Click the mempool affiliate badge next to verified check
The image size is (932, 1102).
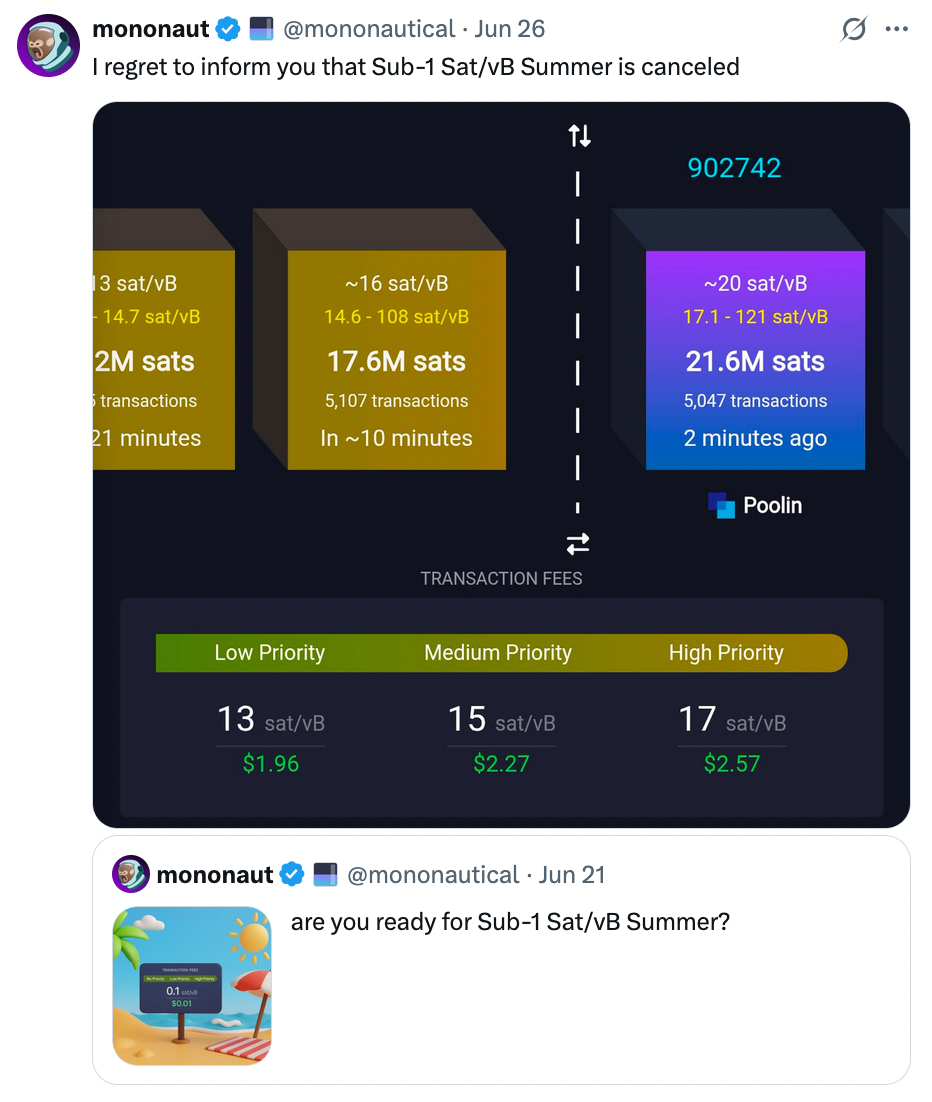click(261, 29)
